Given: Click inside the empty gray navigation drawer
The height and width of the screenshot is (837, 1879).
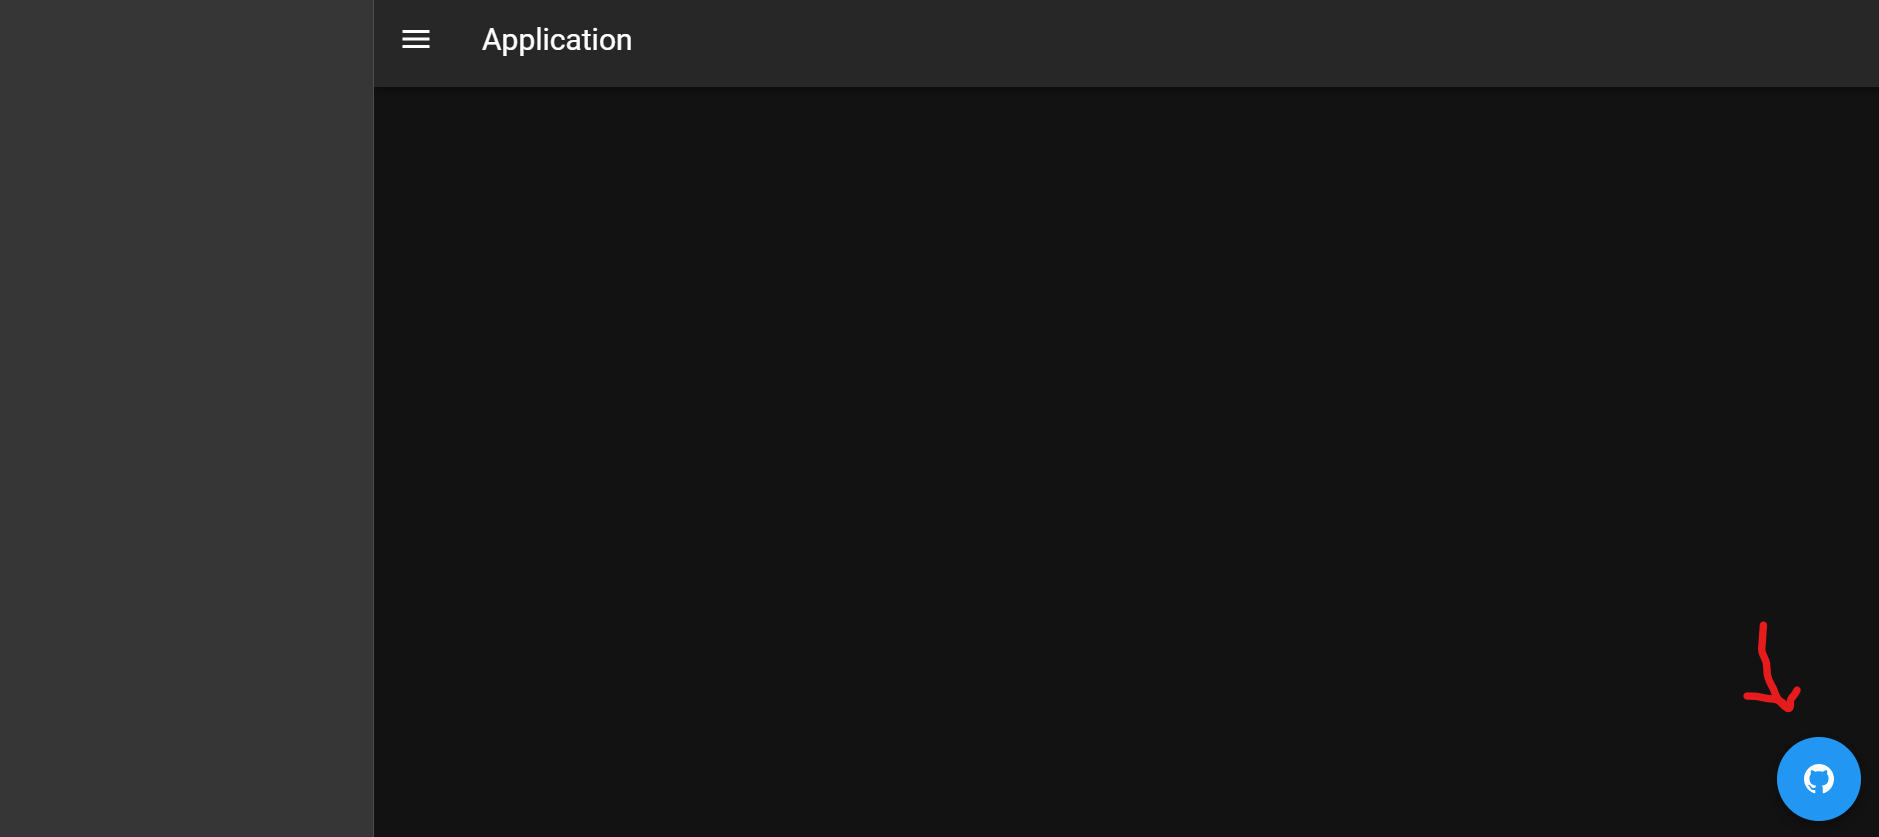Looking at the screenshot, I should [x=186, y=418].
